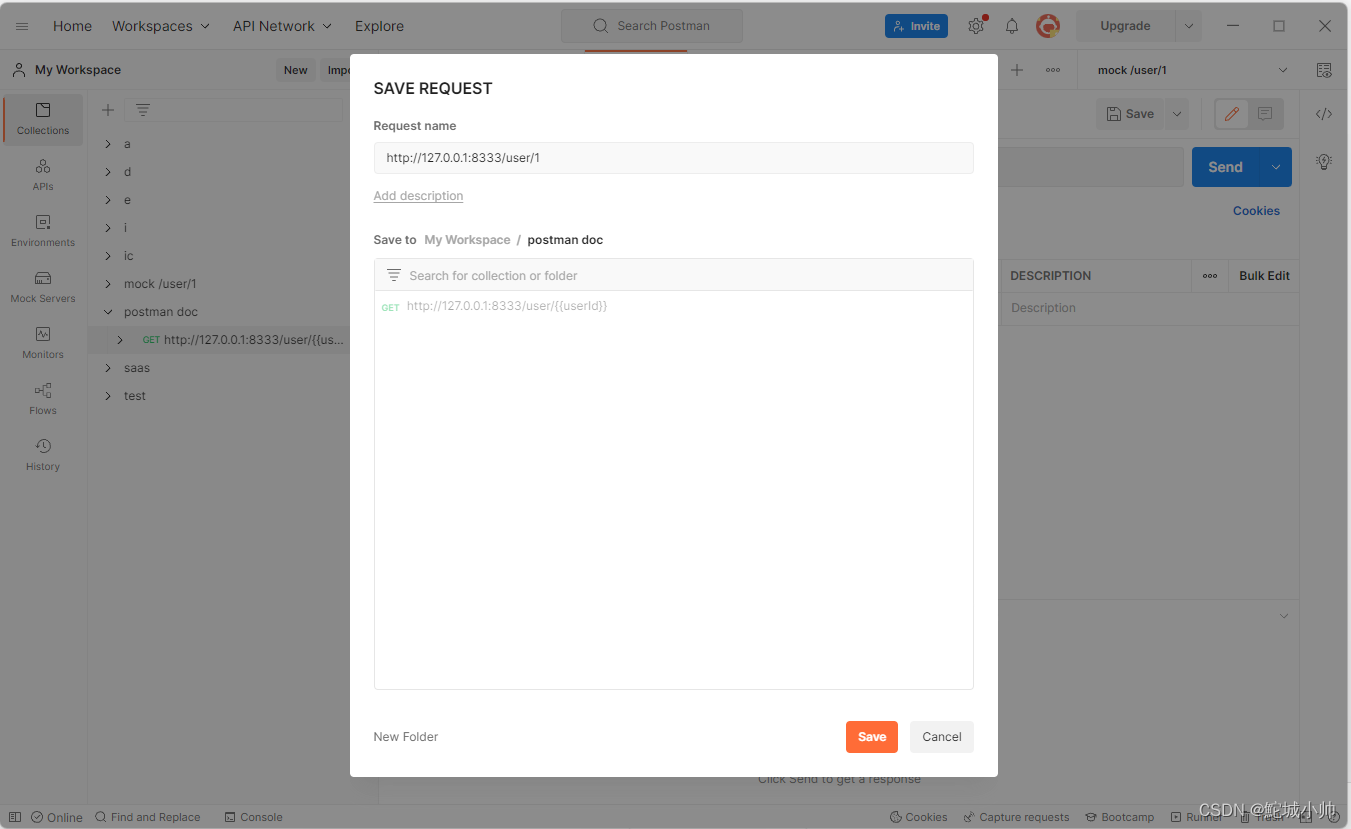This screenshot has width=1351, height=829.
Task: Expand the test collection
Action: [108, 396]
